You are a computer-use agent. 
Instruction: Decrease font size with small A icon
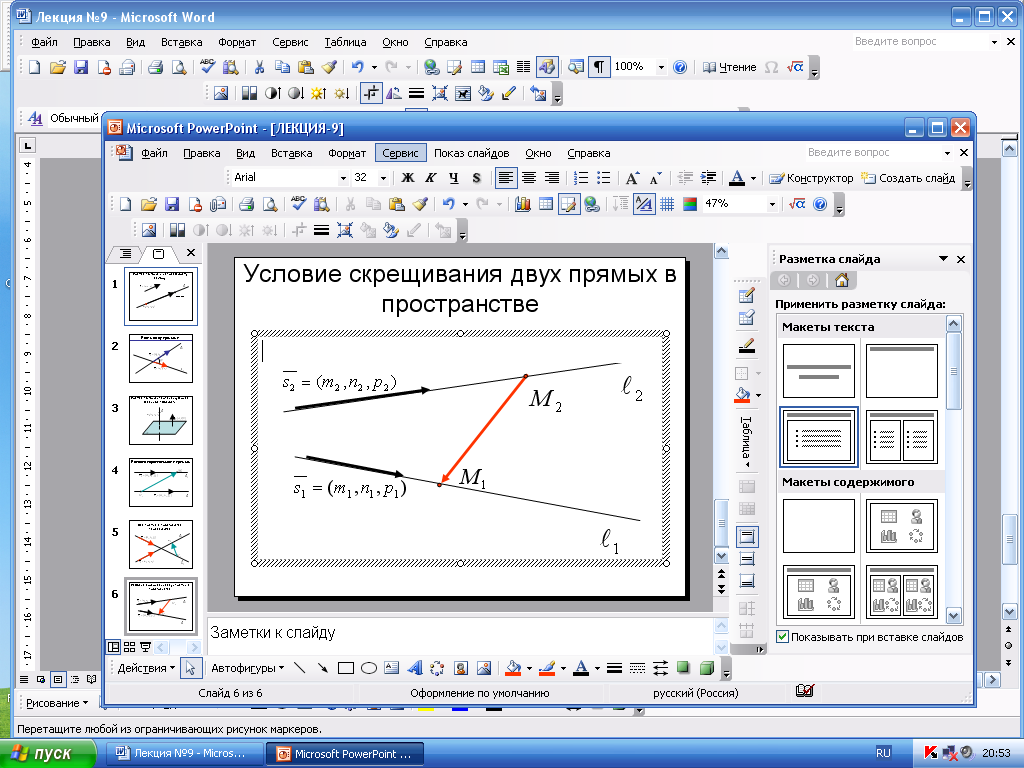tap(655, 178)
